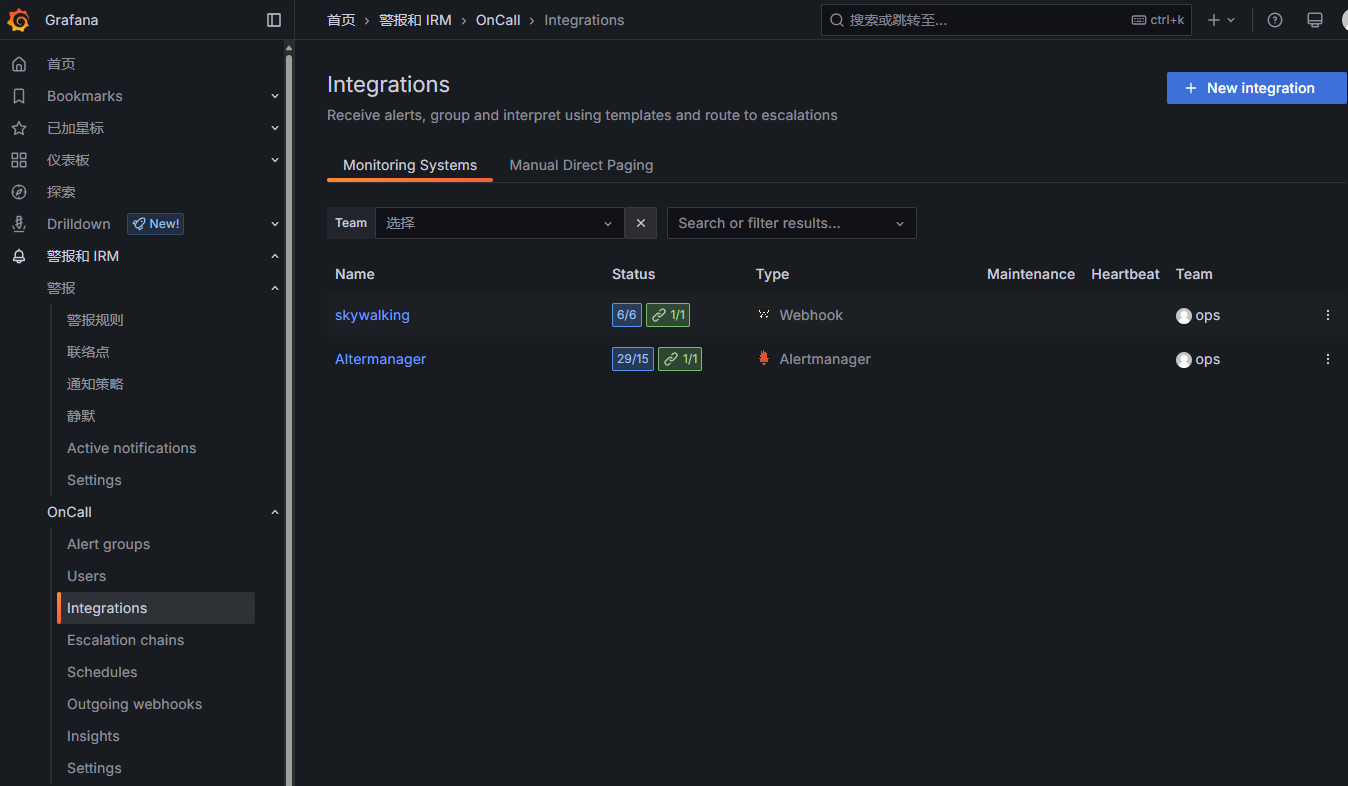Viewport: 1348px width, 786px height.
Task: Open Active notifications in the sidebar
Action: click(131, 448)
